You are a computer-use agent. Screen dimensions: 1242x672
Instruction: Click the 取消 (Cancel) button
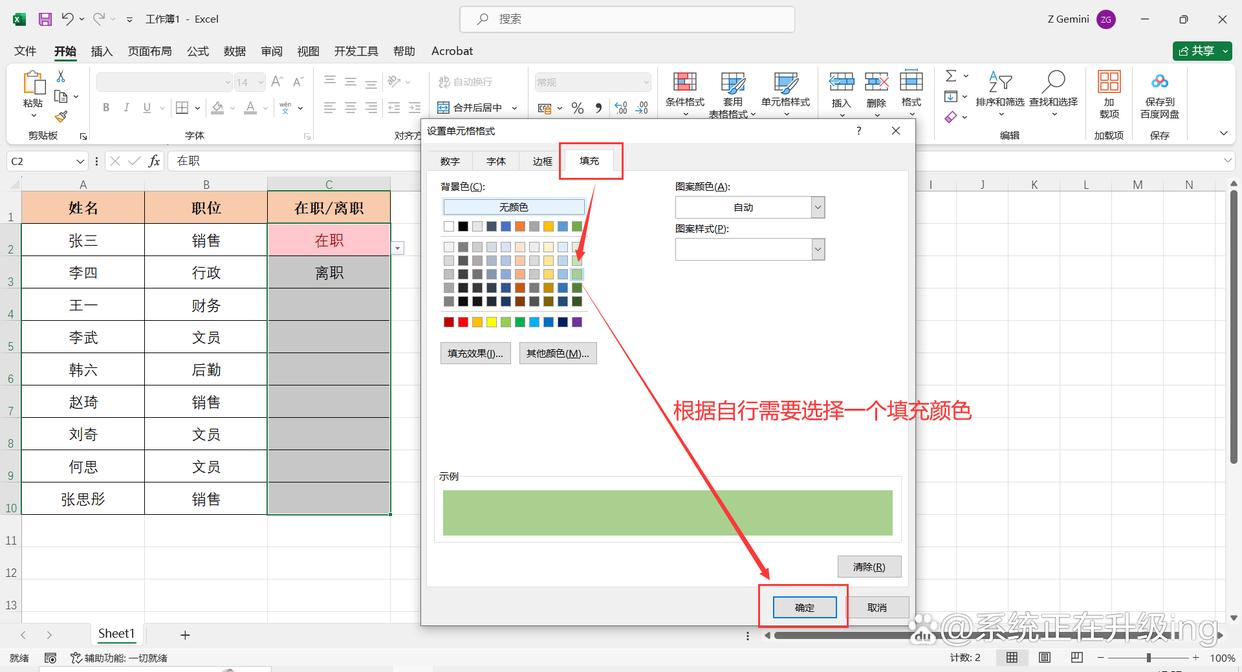coord(877,607)
